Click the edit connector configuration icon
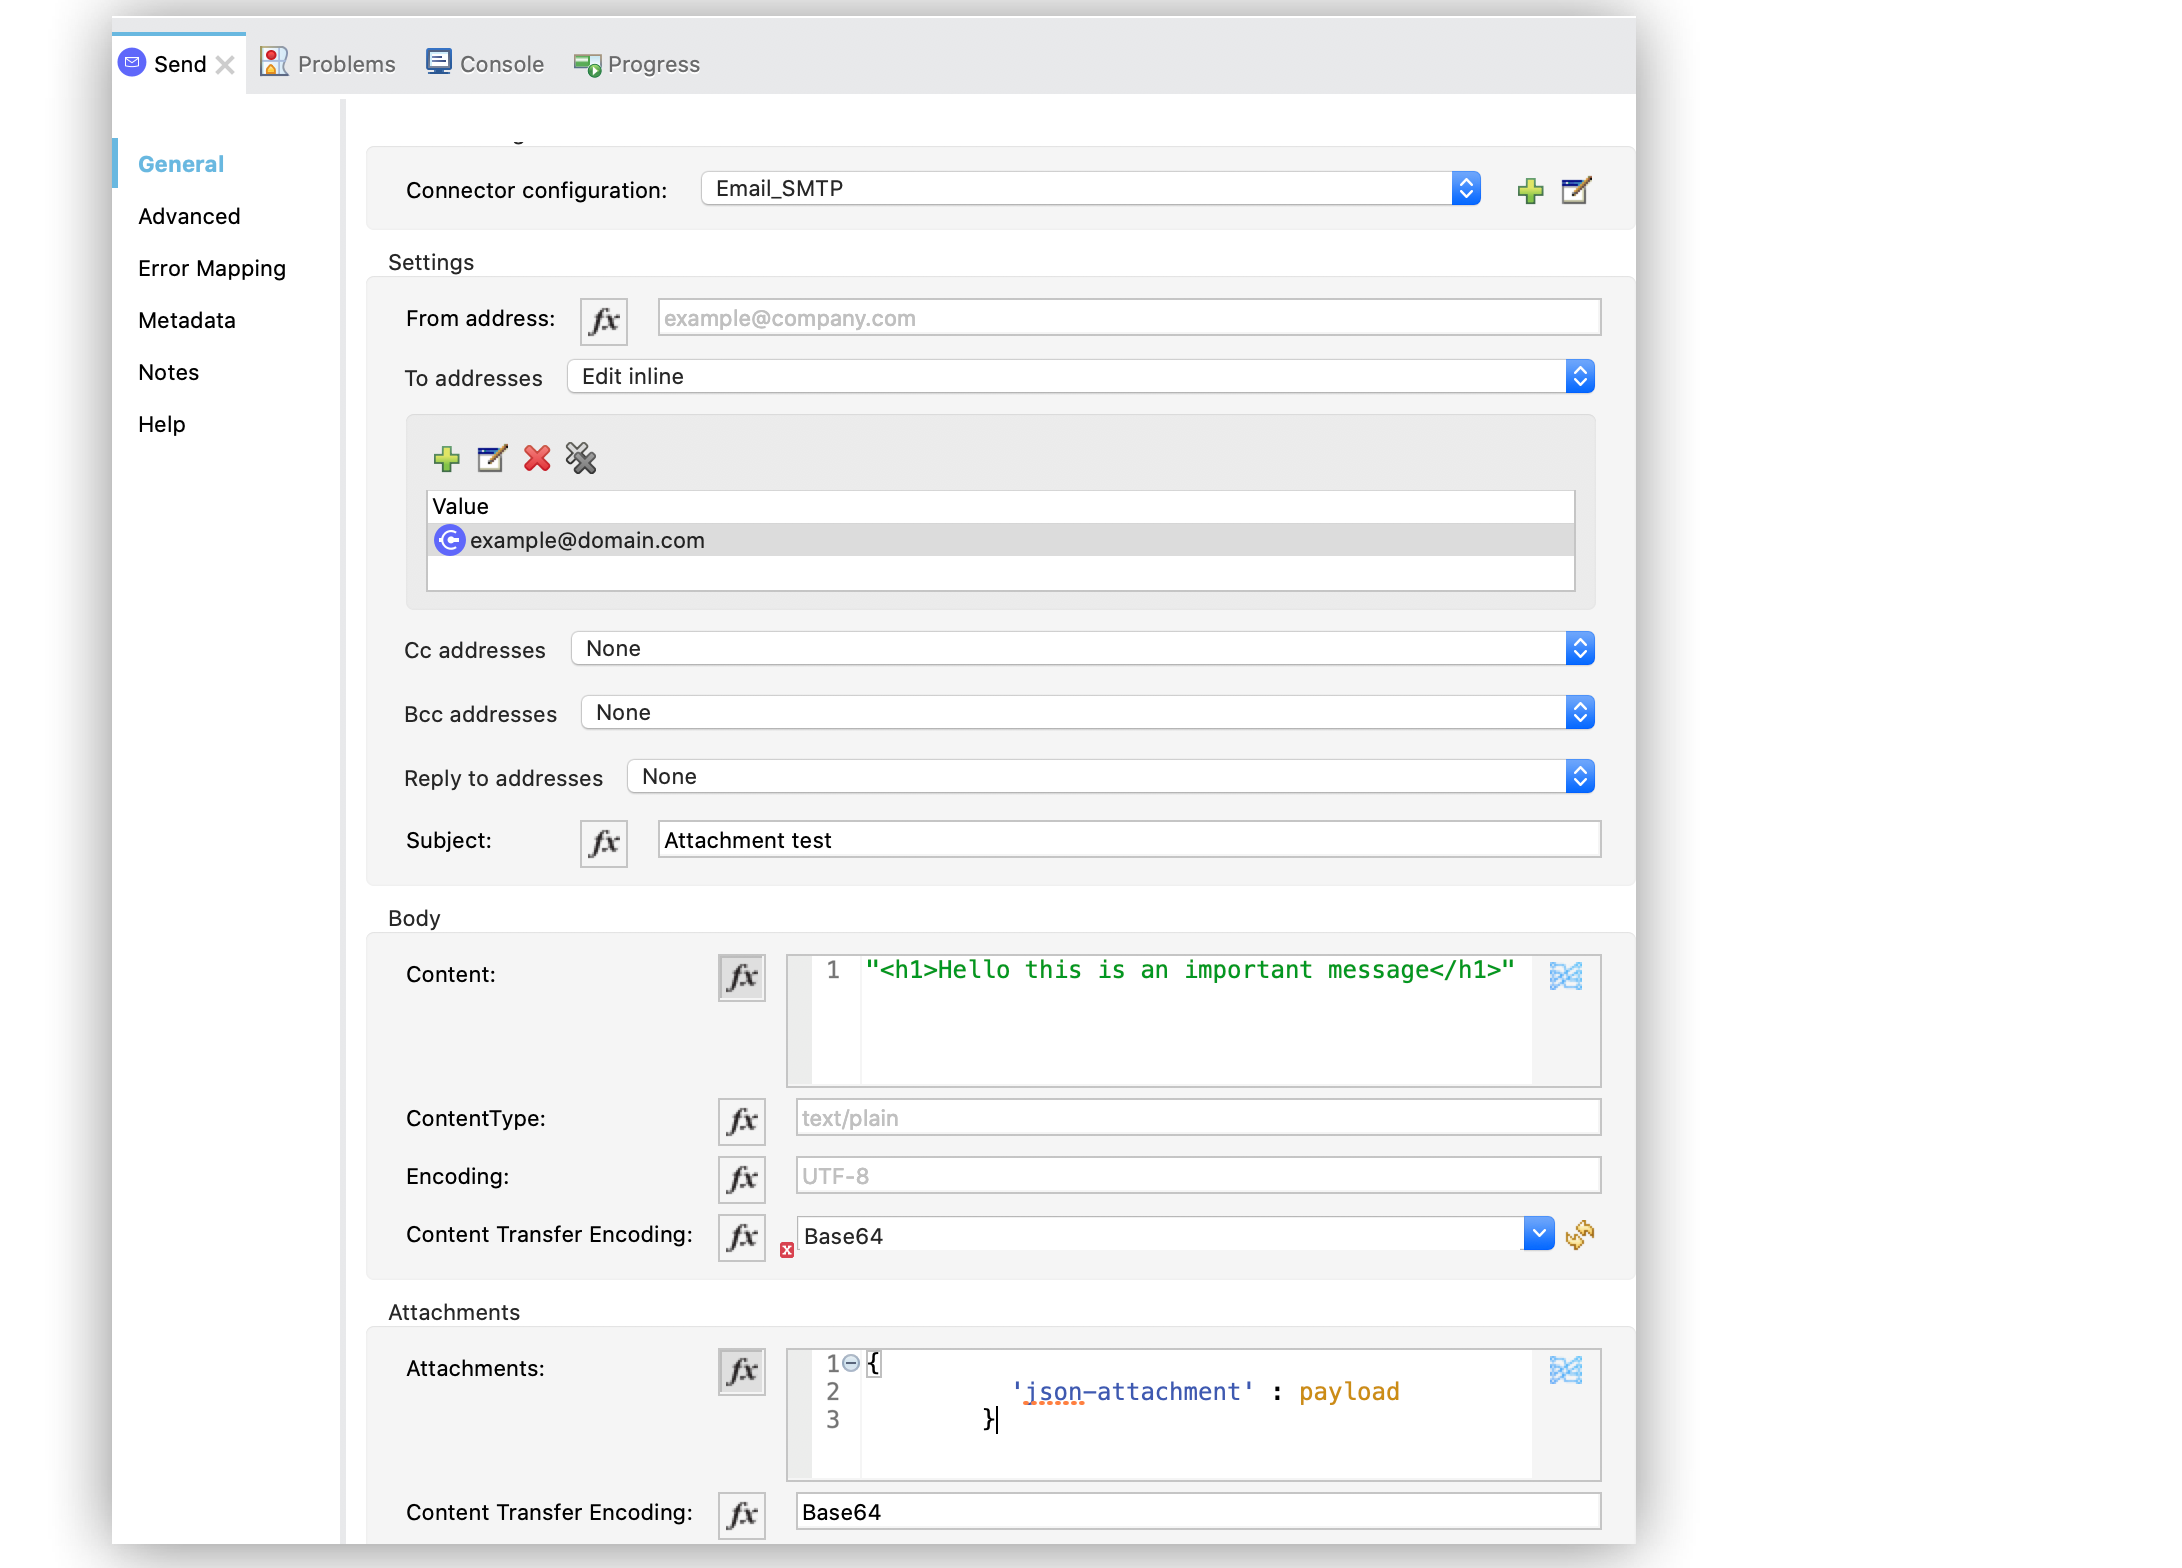 pos(1576,190)
